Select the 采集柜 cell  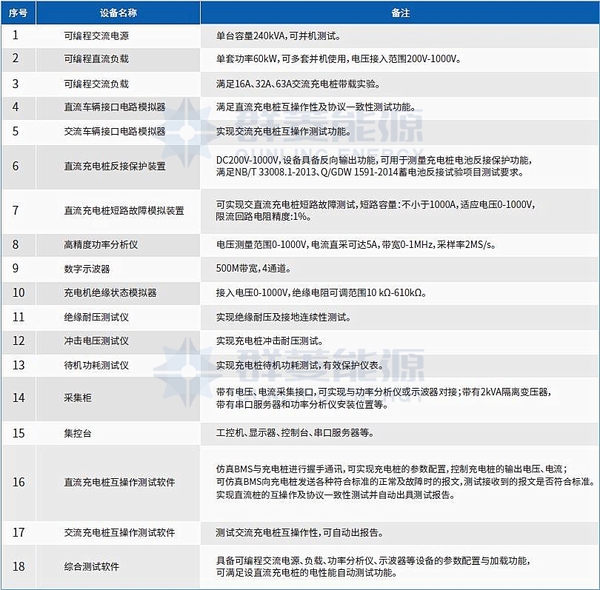[78, 398]
